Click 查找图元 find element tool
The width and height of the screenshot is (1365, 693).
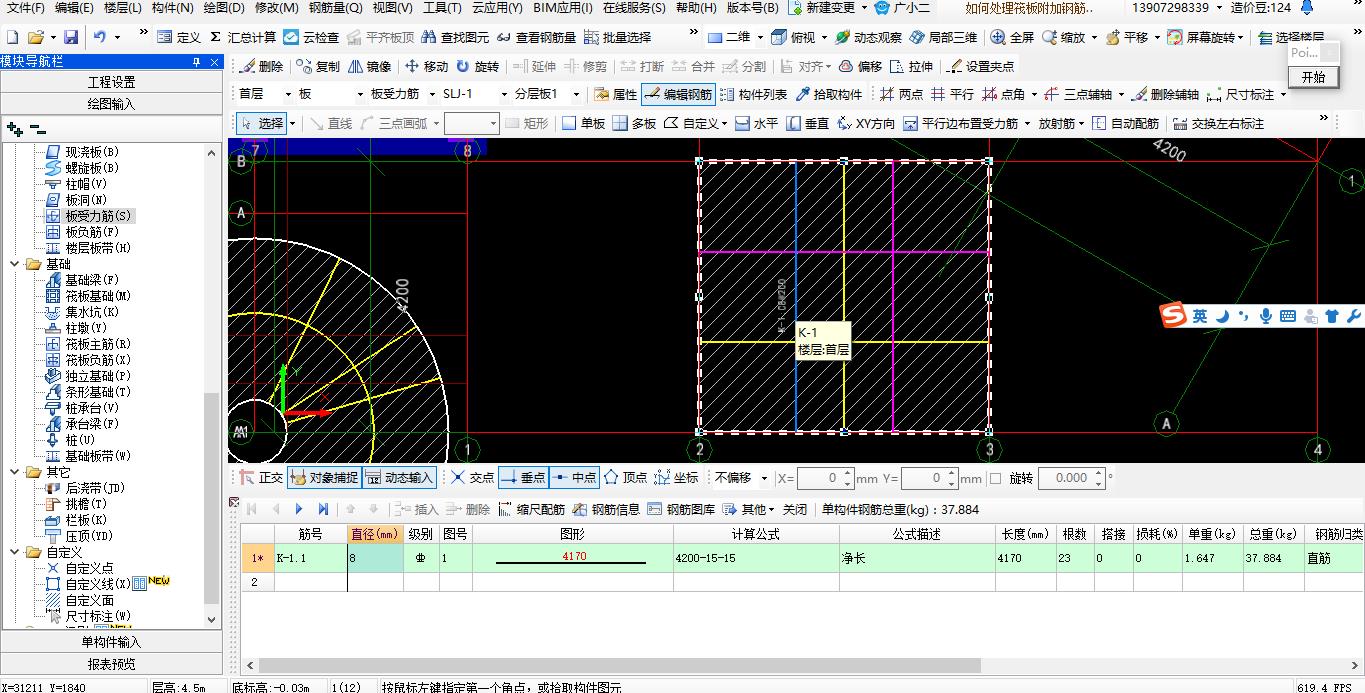click(x=456, y=37)
